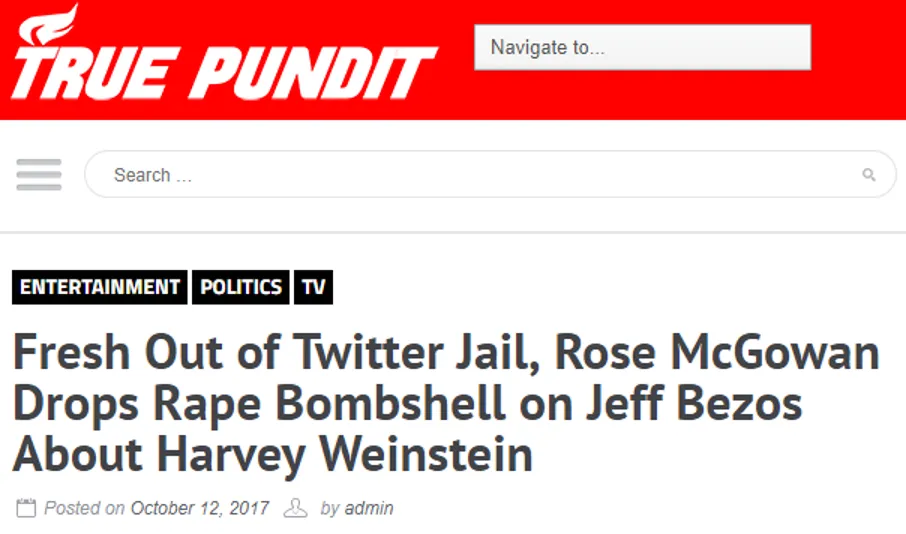906x534 pixels.
Task: Click the flame emblem above True Pundit
Action: pos(48,24)
